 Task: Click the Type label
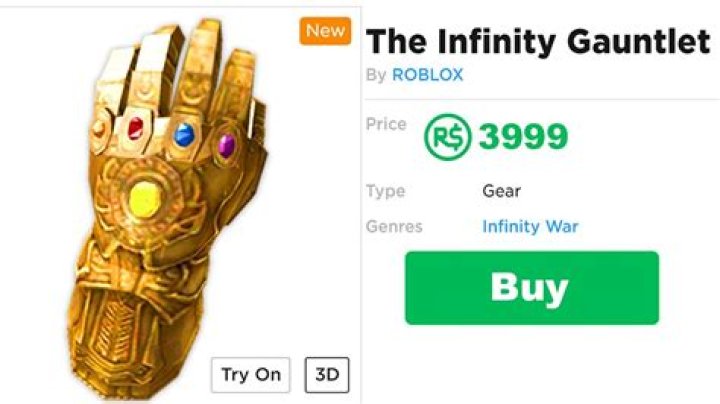coord(385,190)
